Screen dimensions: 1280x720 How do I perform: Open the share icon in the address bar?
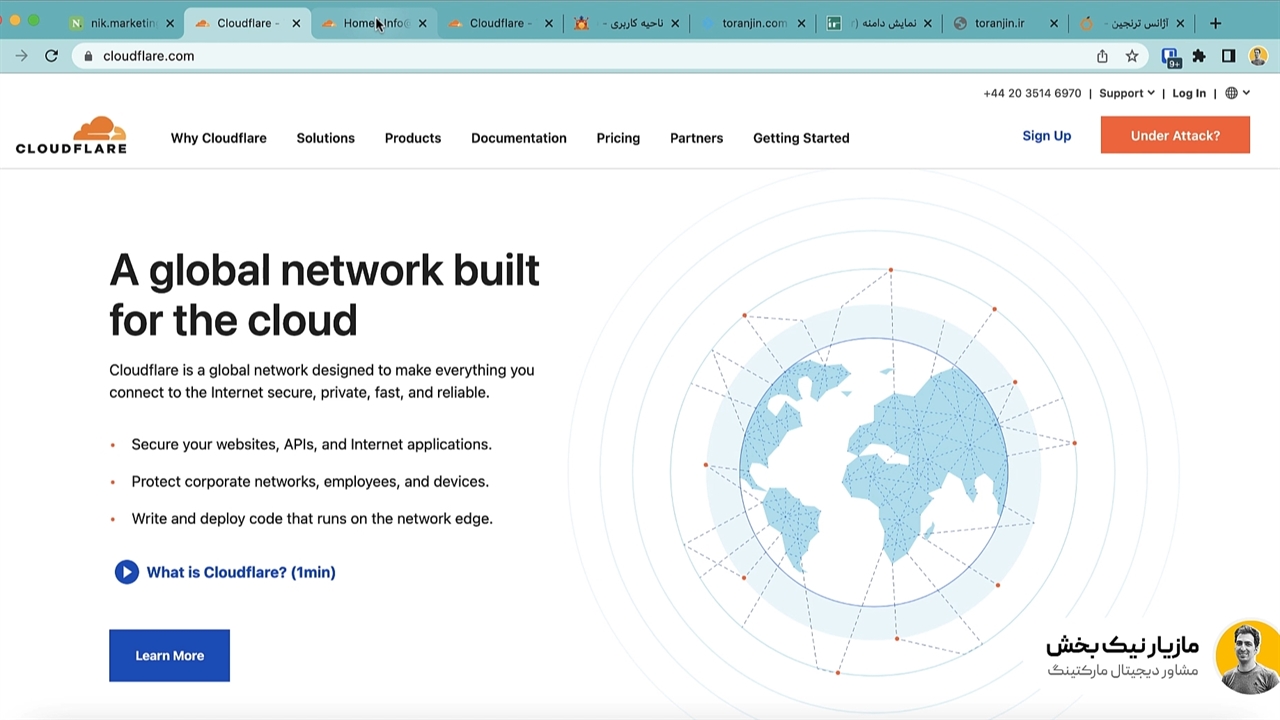[1102, 56]
